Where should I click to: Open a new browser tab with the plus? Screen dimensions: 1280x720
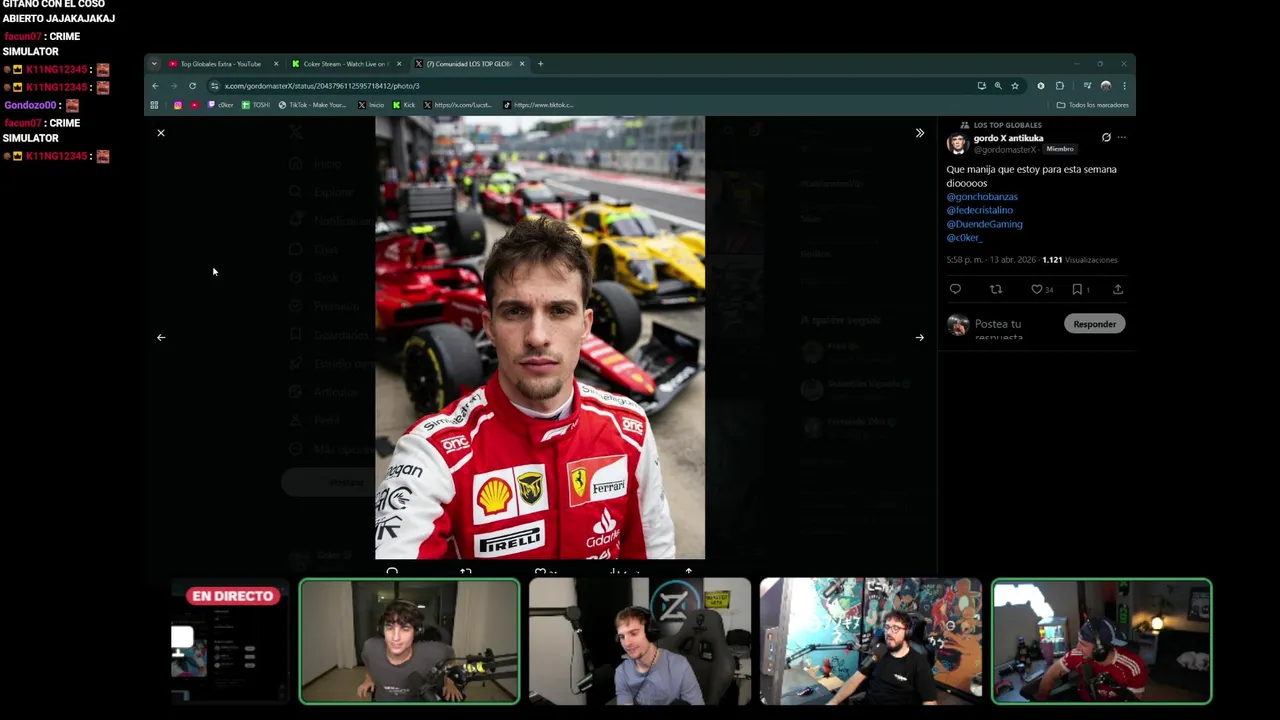pyautogui.click(x=541, y=64)
